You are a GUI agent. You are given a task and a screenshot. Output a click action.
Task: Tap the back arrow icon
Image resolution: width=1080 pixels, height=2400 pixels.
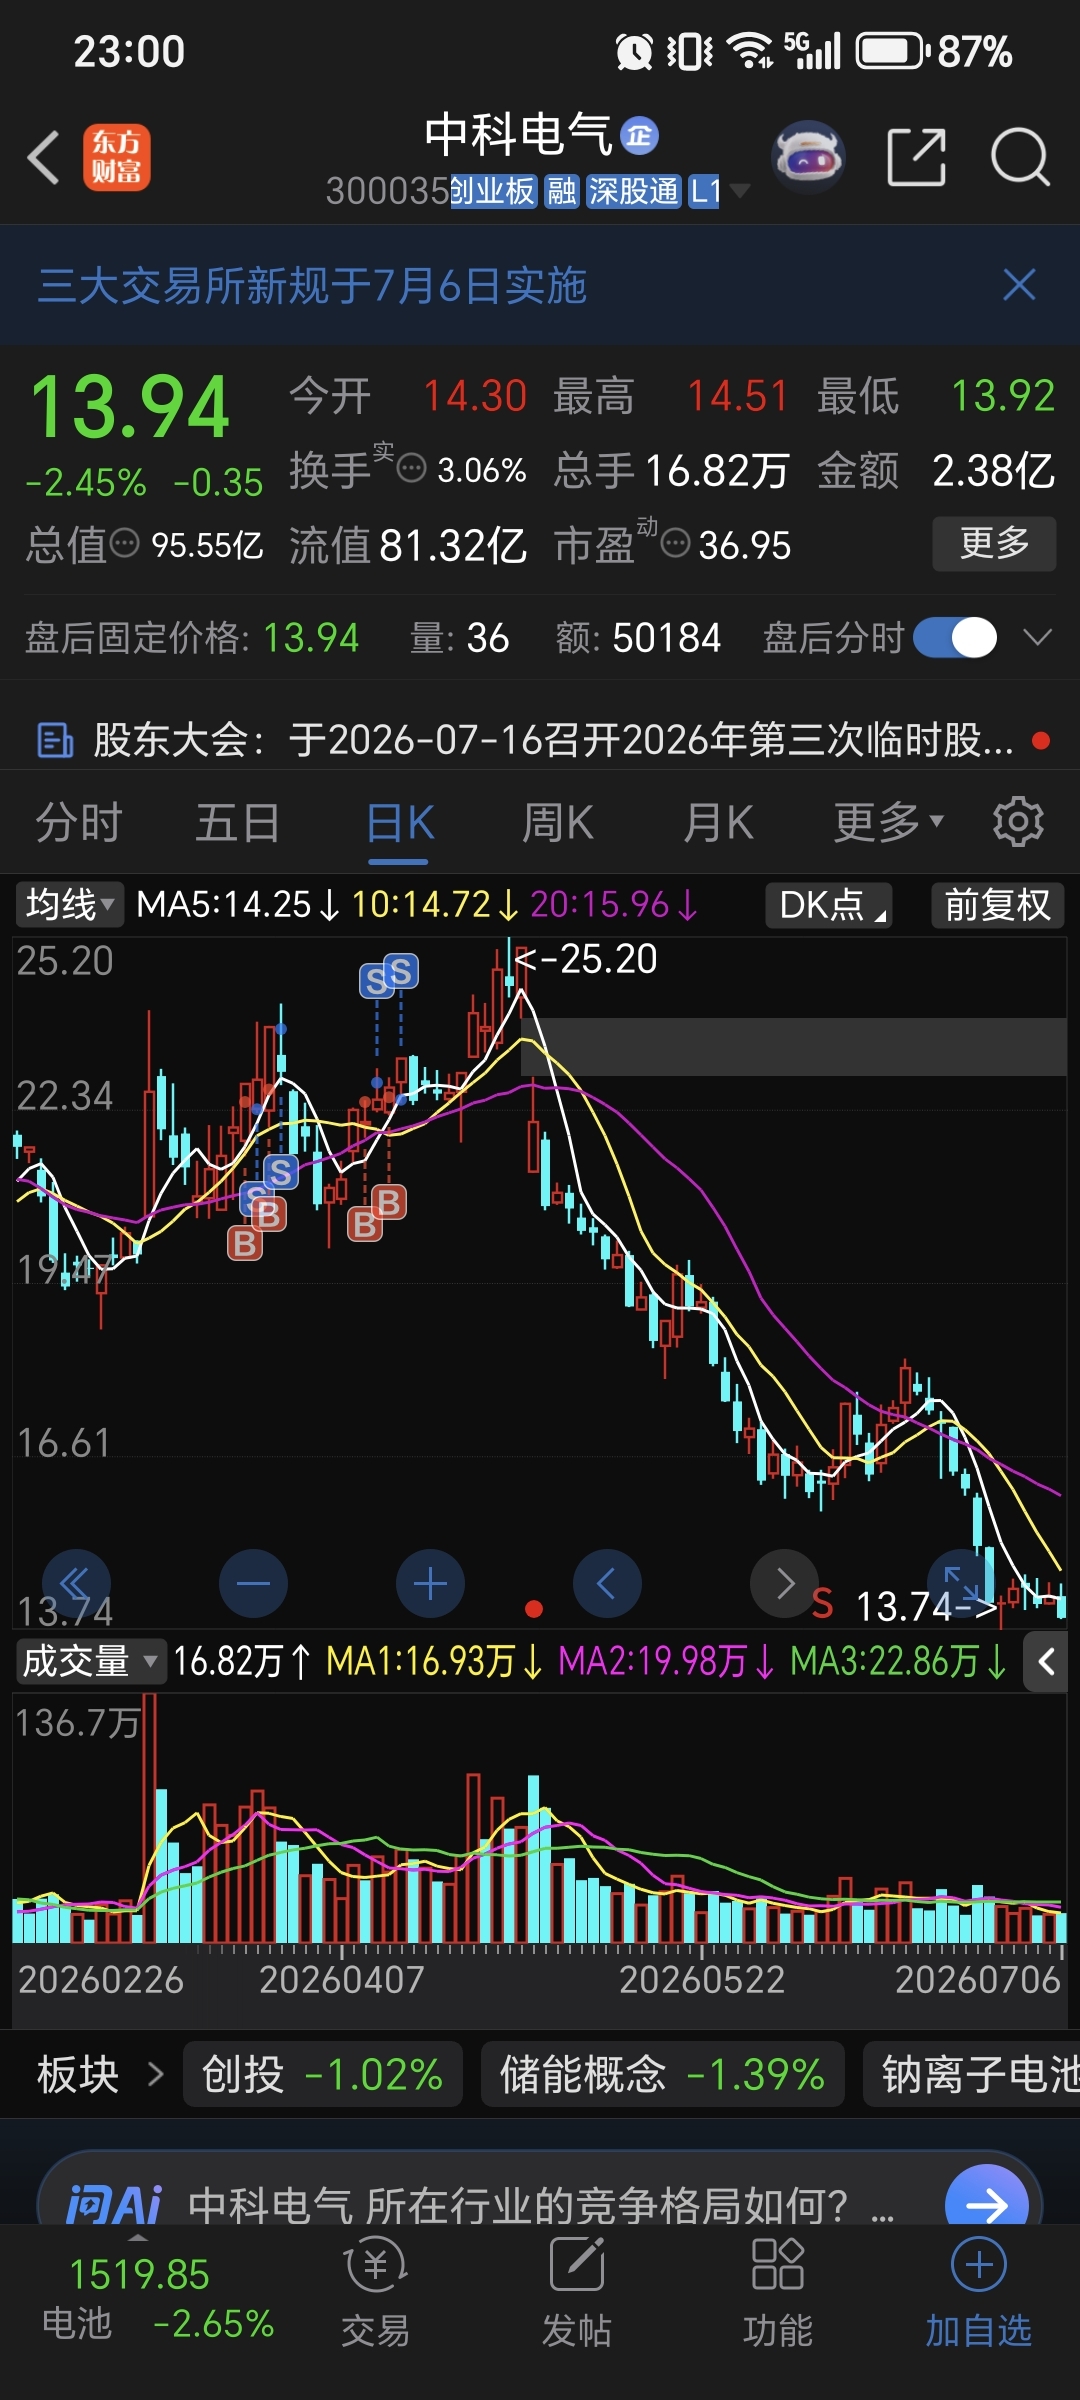point(44,157)
